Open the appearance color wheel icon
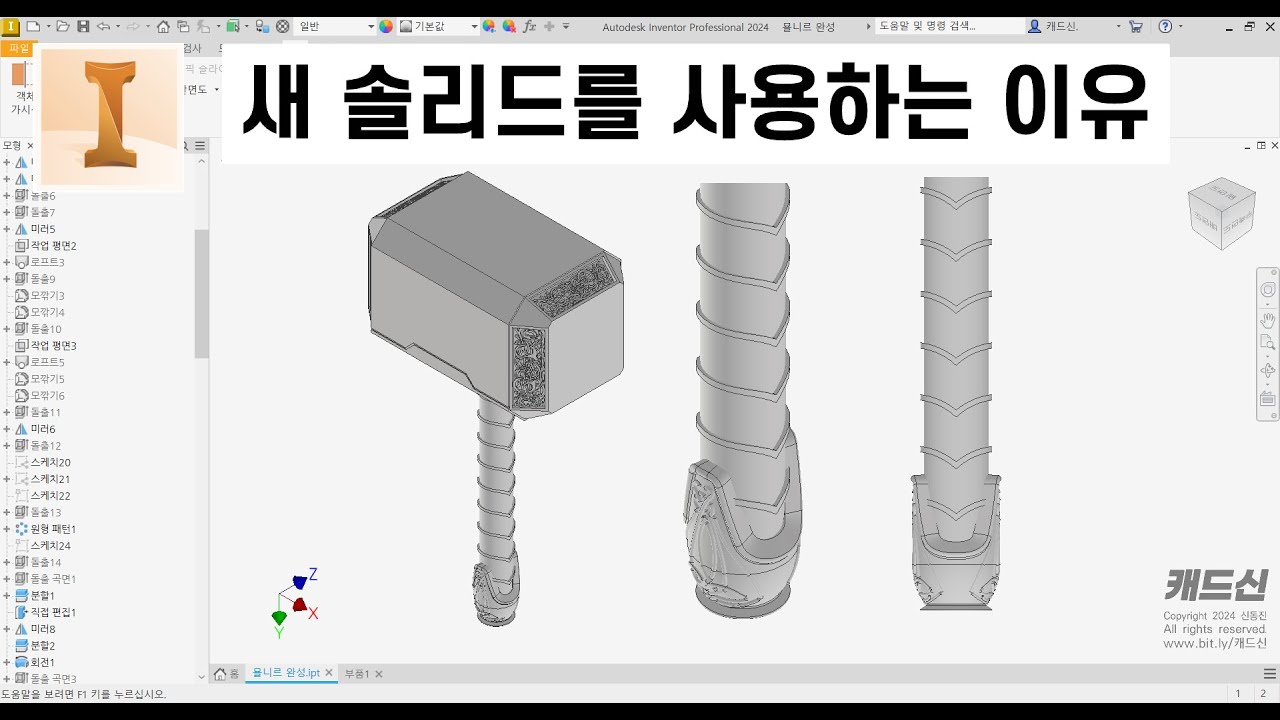1280x720 pixels. tap(386, 27)
